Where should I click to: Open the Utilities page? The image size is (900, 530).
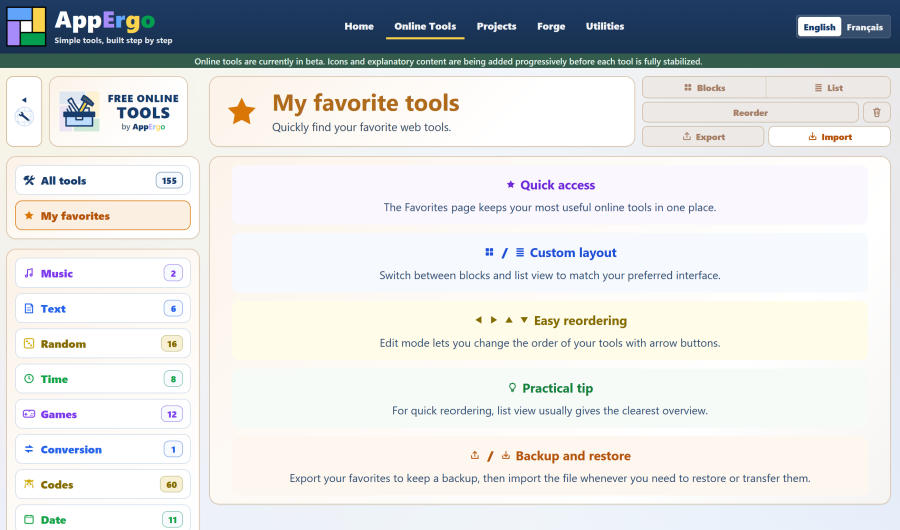pos(605,26)
